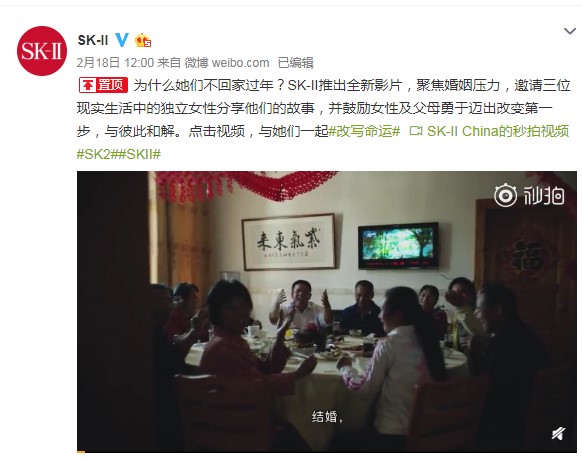This screenshot has height=459, width=582.
Task: Click the 已编辑 edited label
Action: click(x=296, y=63)
